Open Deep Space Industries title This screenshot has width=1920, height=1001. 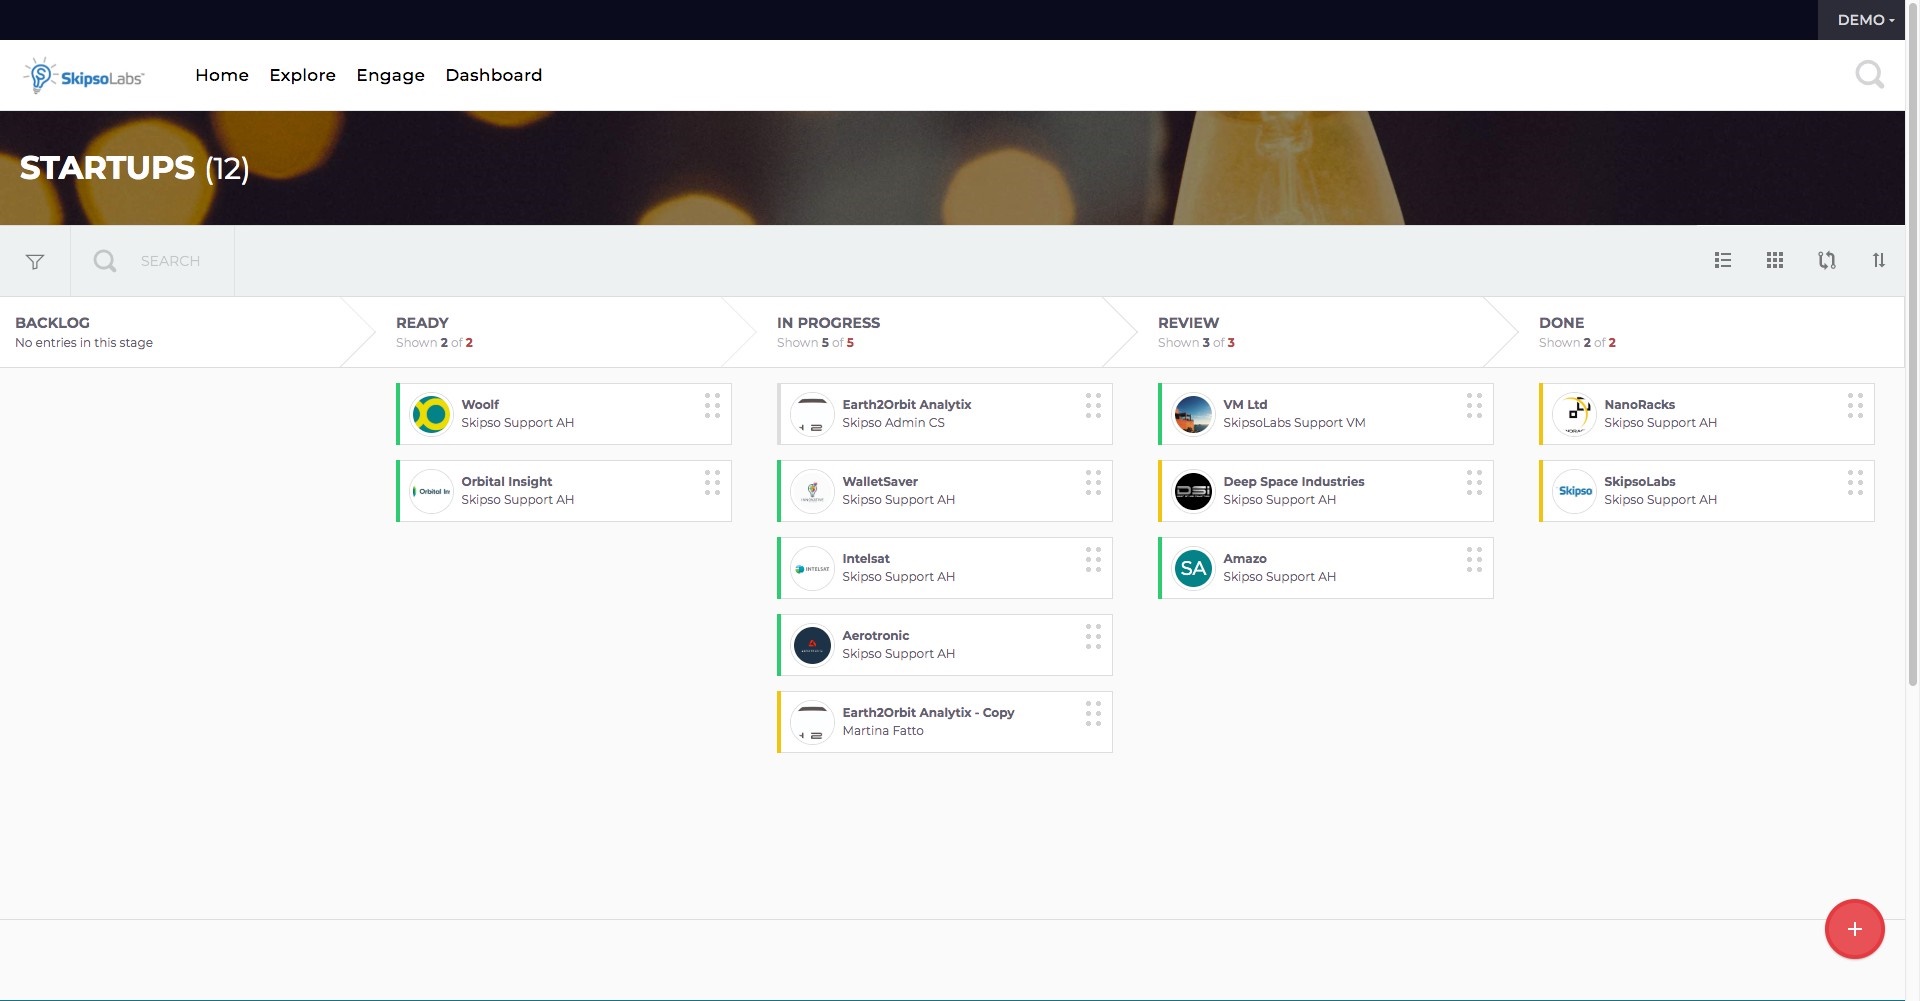[x=1294, y=482]
